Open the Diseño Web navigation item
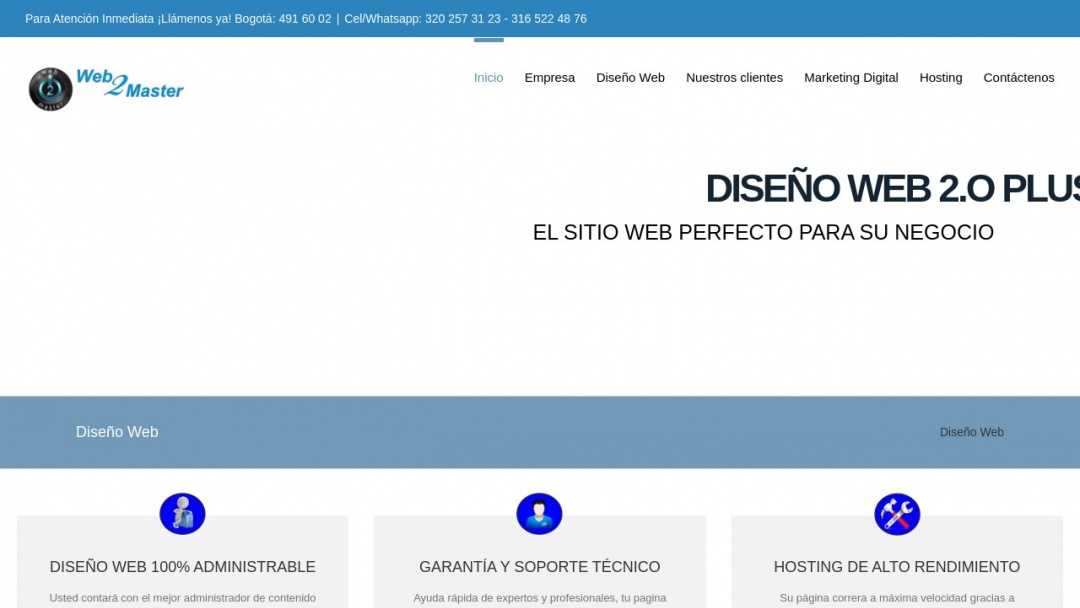 pos(630,77)
